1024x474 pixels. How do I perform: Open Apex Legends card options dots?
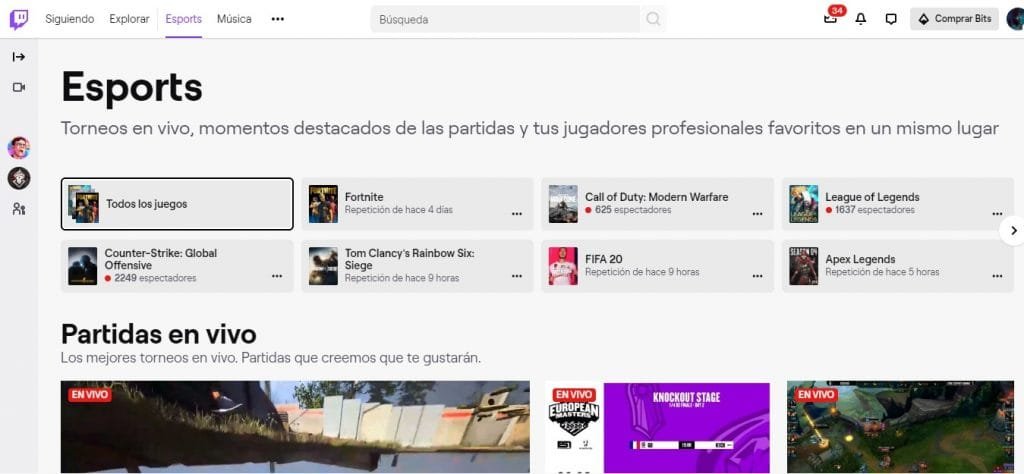click(x=997, y=276)
